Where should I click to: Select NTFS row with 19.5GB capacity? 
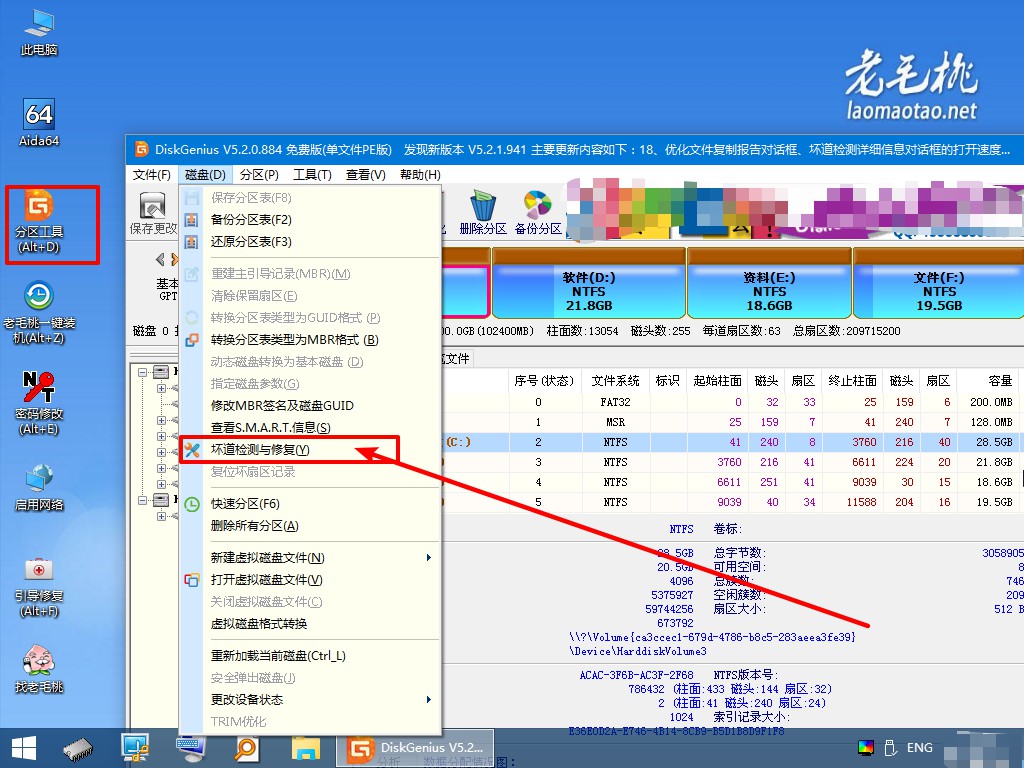[731, 502]
